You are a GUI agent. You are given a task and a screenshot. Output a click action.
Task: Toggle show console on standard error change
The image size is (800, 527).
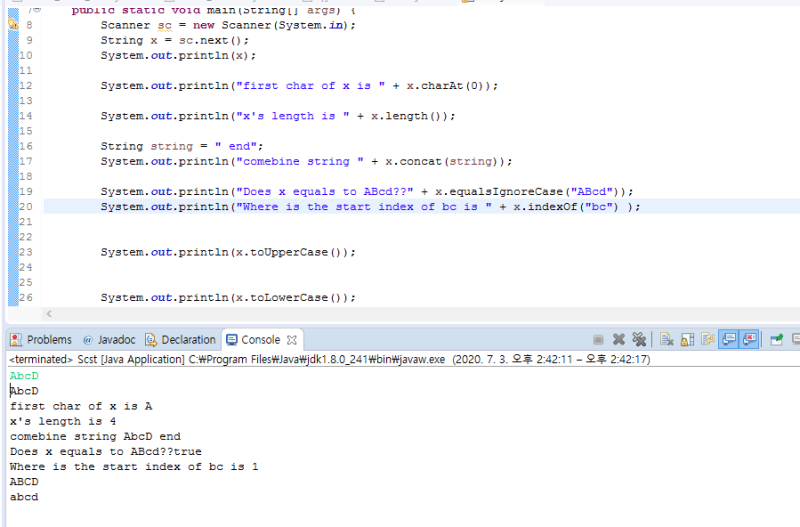pyautogui.click(x=749, y=340)
